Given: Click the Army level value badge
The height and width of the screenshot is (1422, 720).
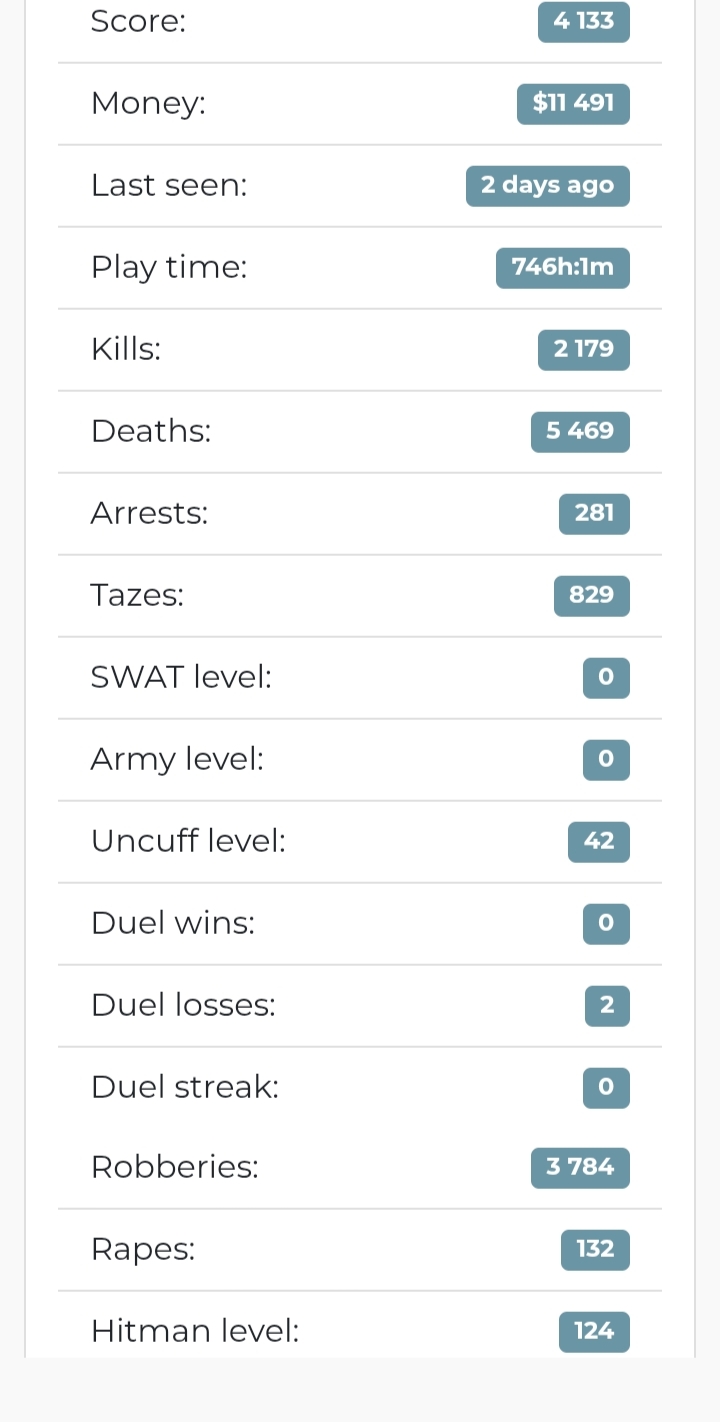Looking at the screenshot, I should [606, 759].
